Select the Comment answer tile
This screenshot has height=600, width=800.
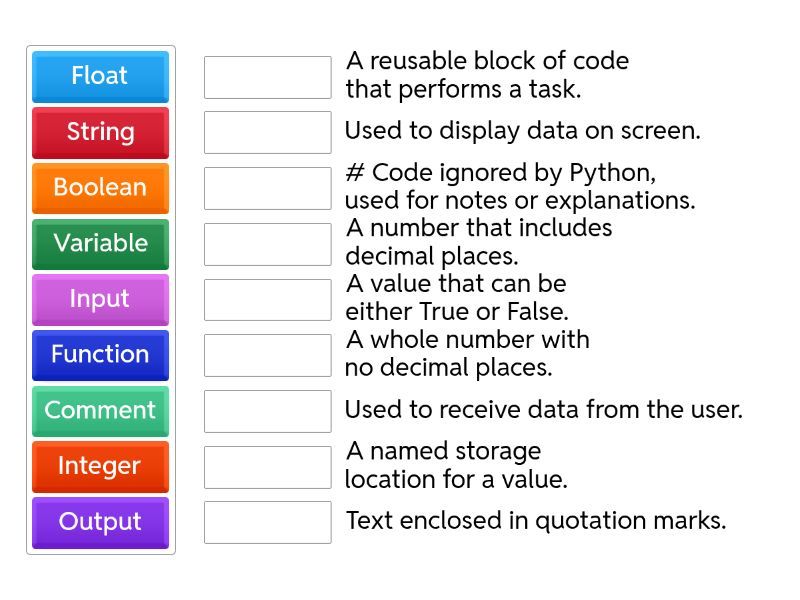[100, 411]
